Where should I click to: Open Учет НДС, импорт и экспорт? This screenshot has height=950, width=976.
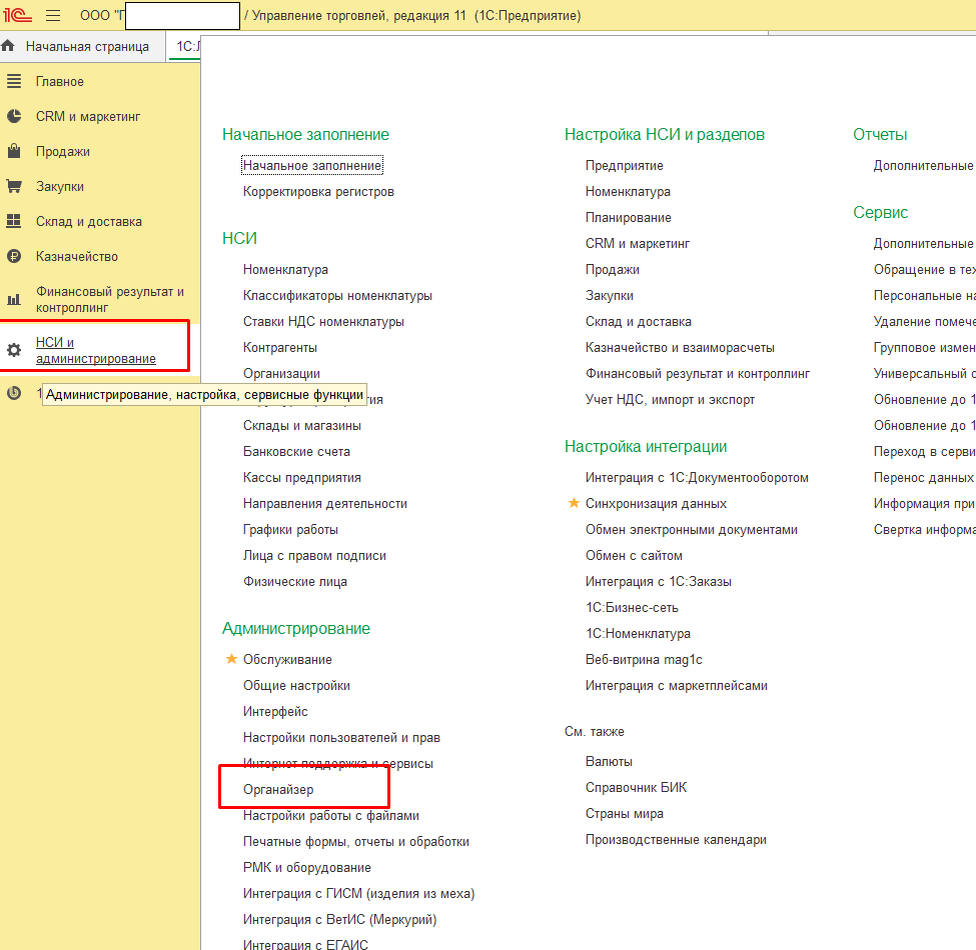[x=670, y=400]
